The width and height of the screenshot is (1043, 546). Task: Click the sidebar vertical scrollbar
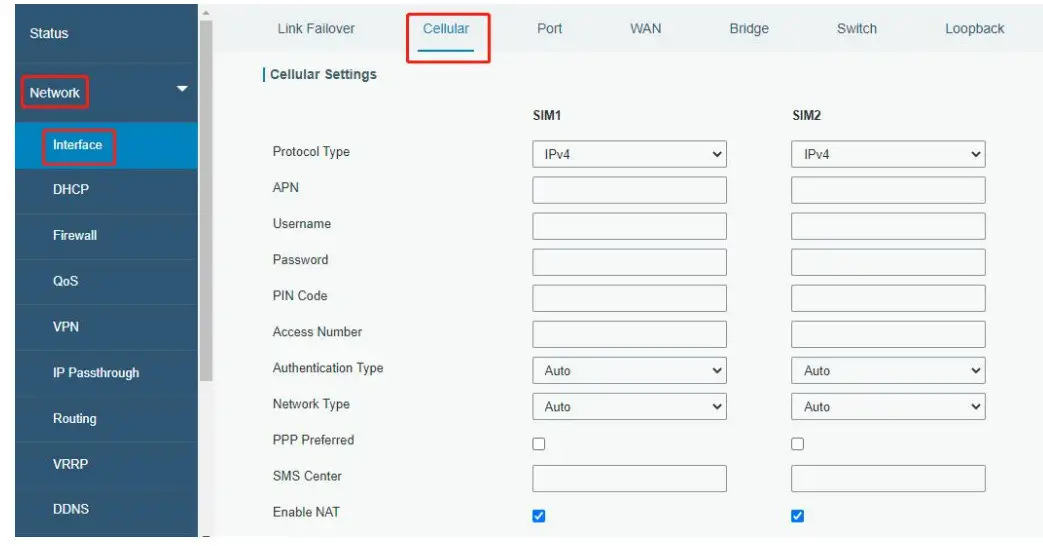pos(206,200)
